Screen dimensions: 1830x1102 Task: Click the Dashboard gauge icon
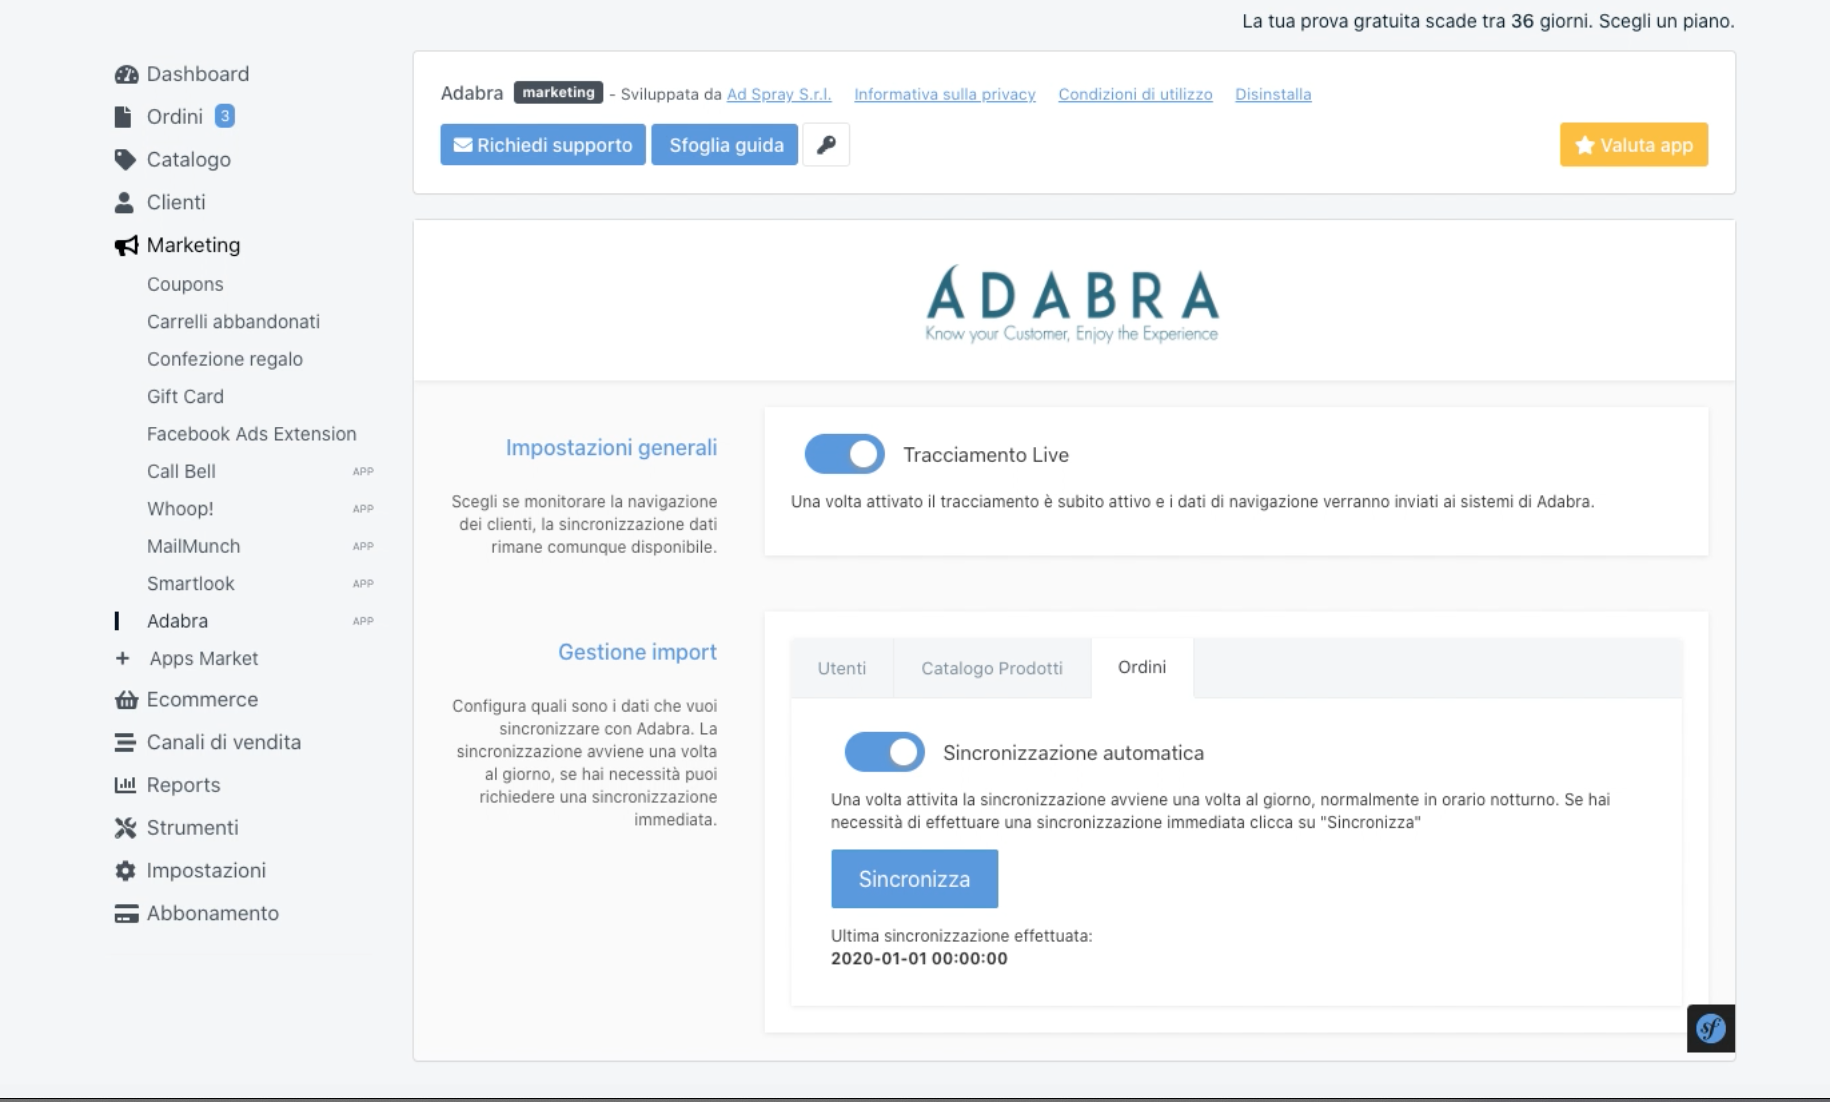point(126,74)
